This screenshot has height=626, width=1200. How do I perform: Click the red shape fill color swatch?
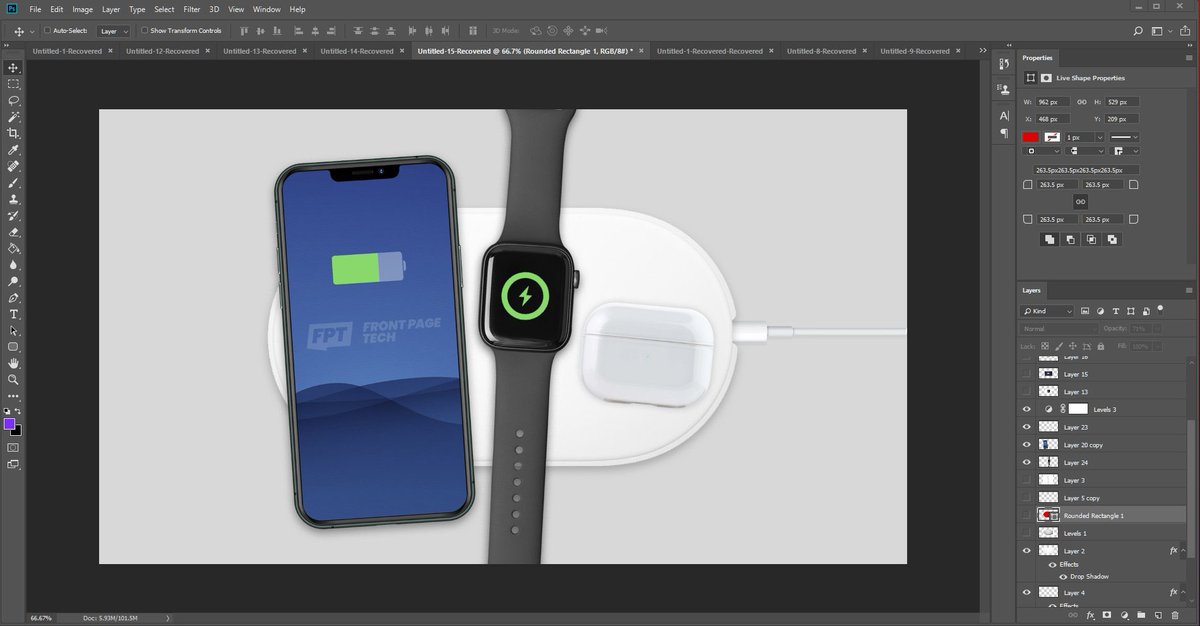1030,136
